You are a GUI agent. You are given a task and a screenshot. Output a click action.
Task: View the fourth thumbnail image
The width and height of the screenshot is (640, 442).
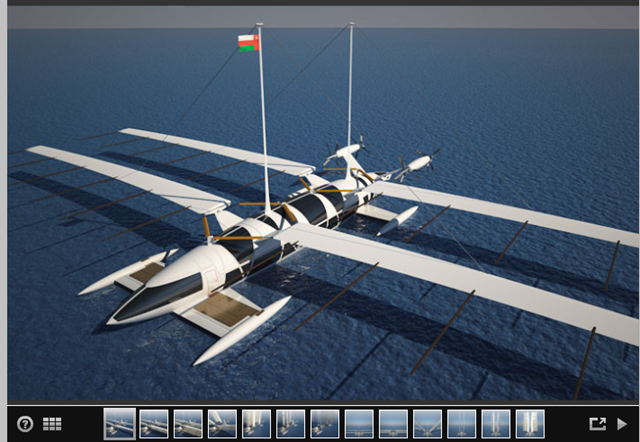tap(222, 424)
